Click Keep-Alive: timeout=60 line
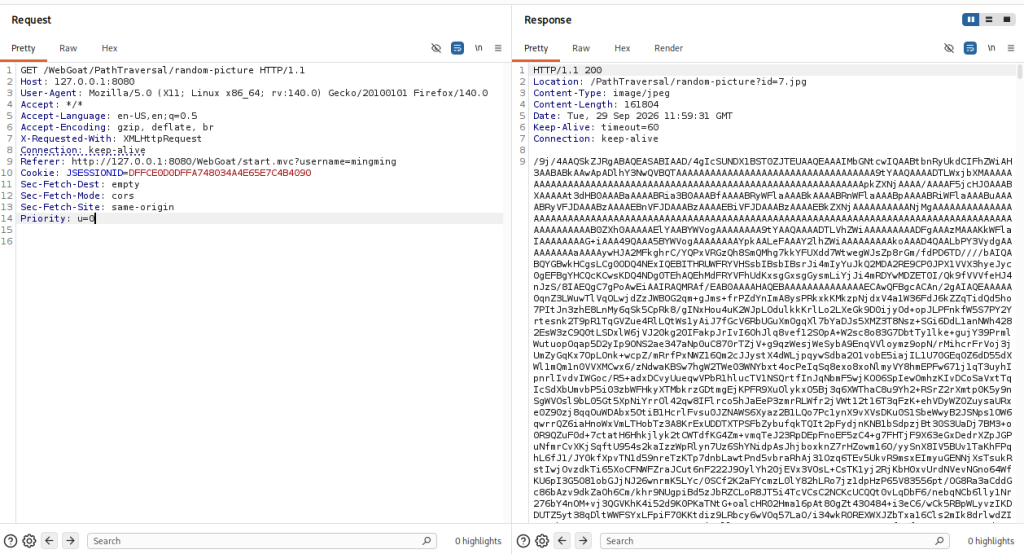 tap(596, 127)
